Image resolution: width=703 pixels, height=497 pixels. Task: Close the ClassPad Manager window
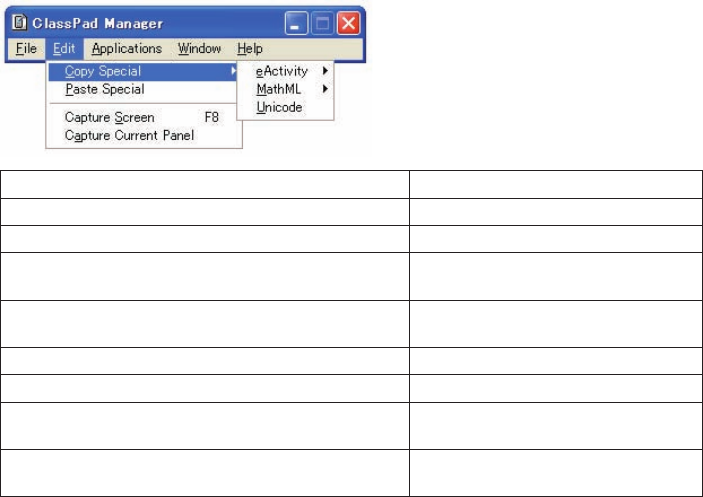[x=348, y=23]
